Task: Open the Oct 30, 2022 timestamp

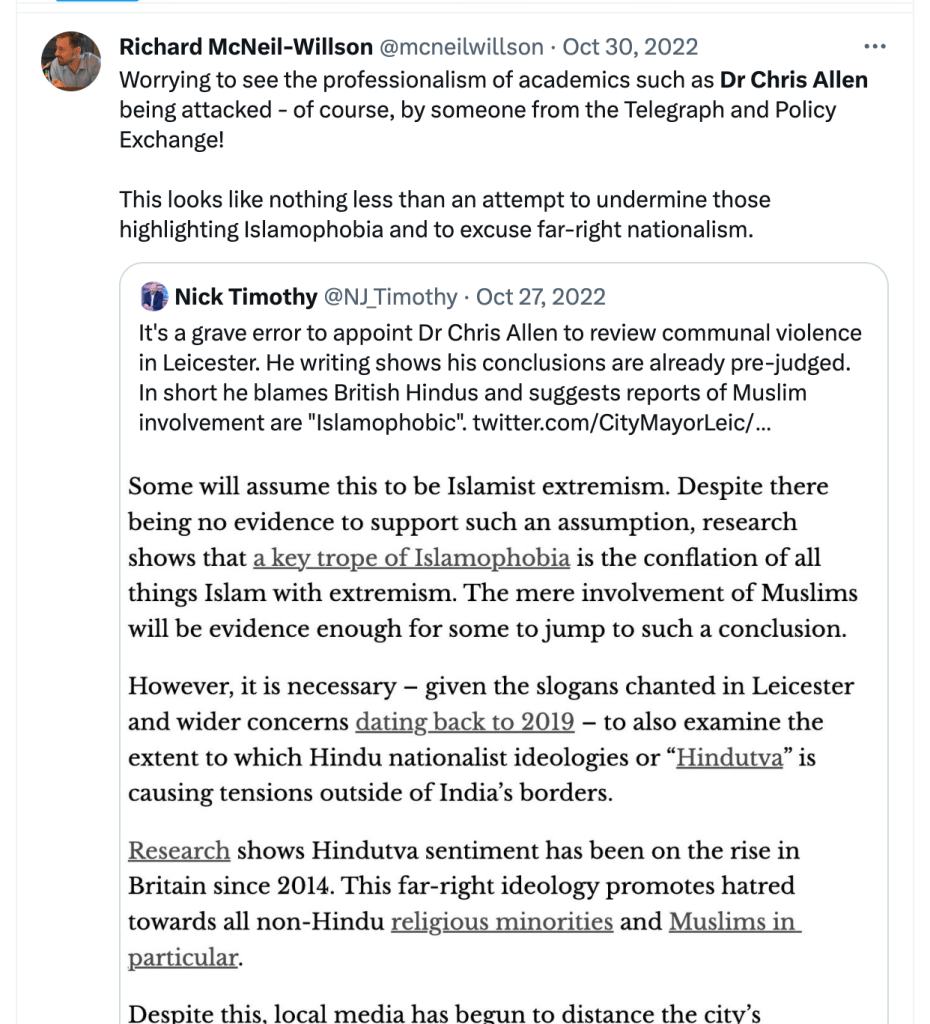Action: pyautogui.click(x=630, y=47)
